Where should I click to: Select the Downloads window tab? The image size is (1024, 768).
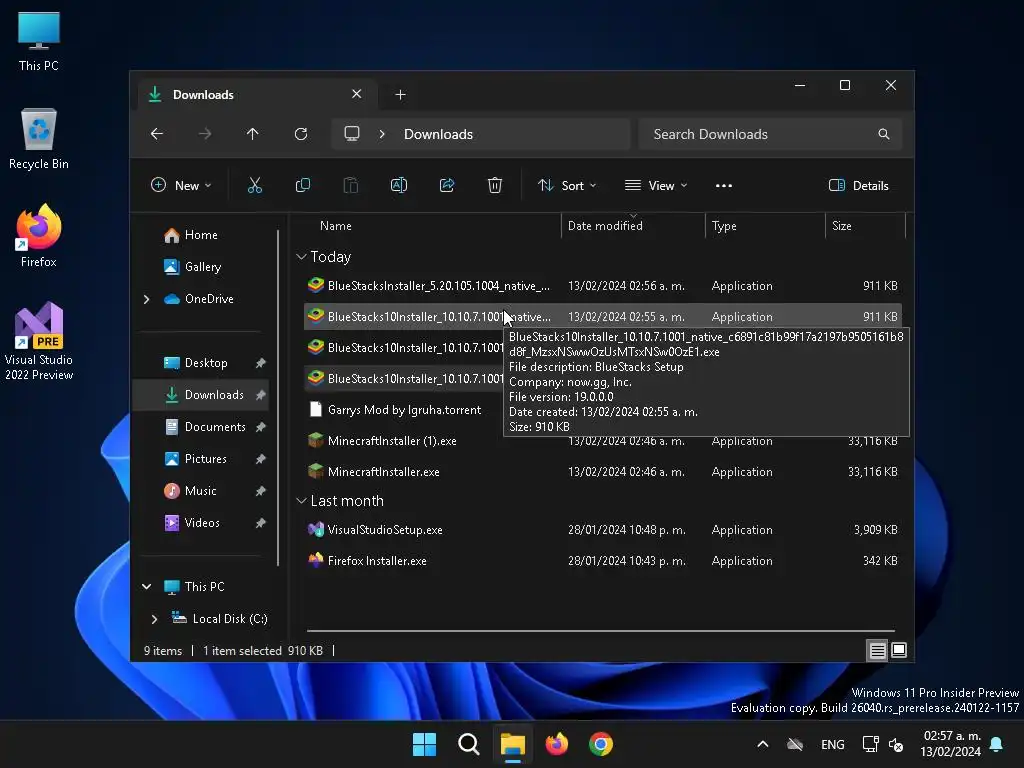pos(255,95)
